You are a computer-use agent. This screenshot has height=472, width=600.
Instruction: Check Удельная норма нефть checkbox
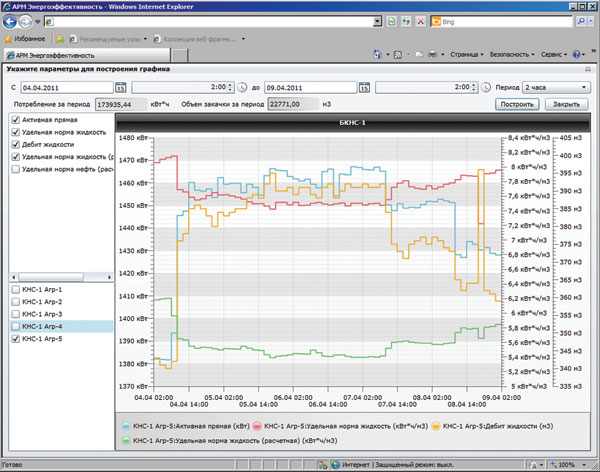15,169
